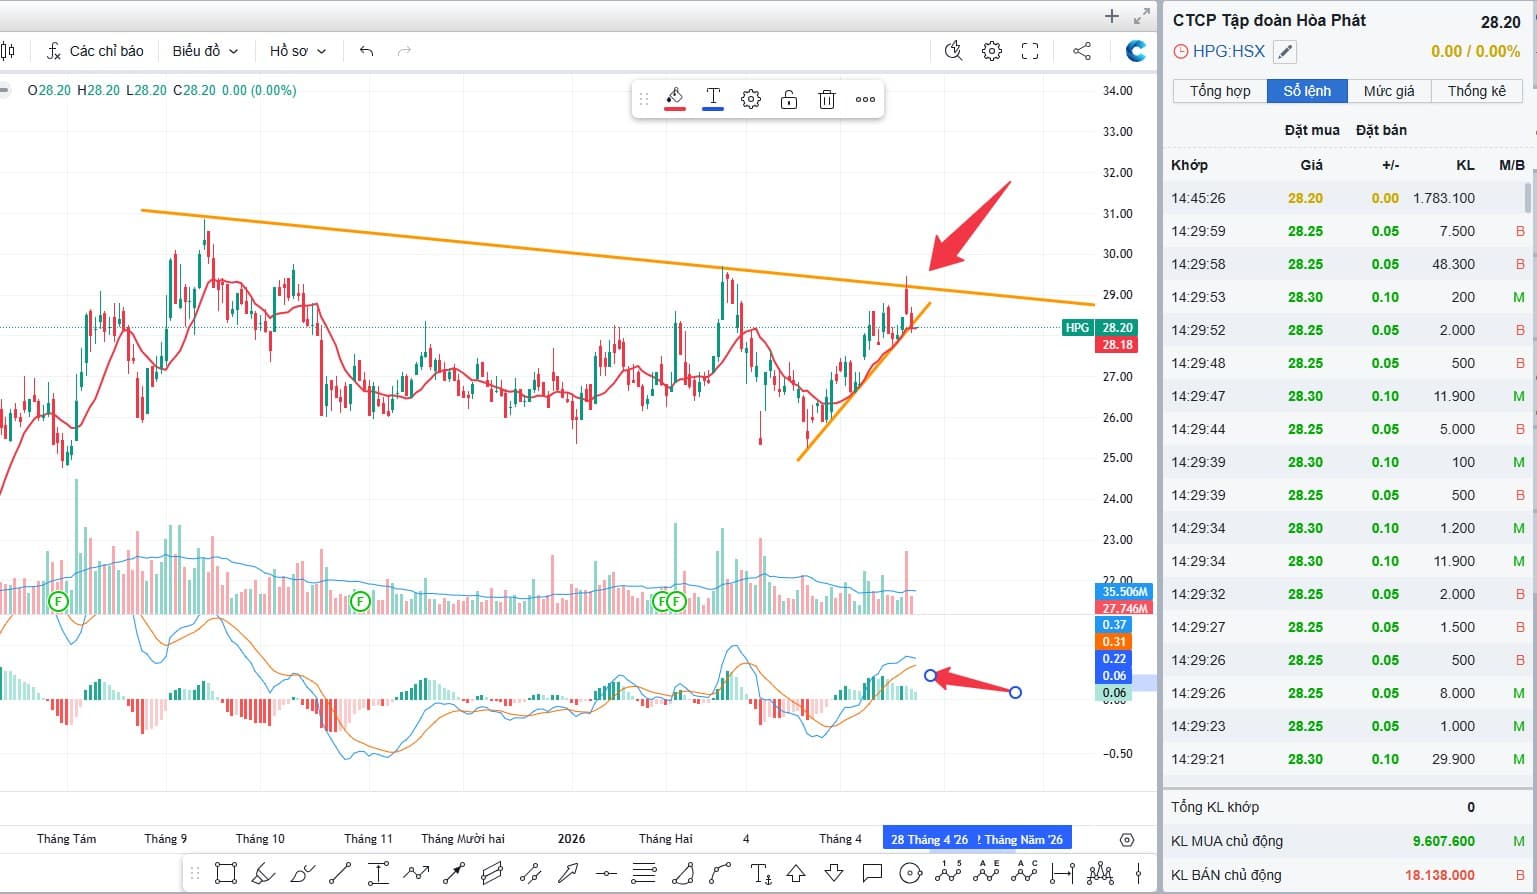Open the line color pencil tool
1537x894 pixels.
coord(675,99)
